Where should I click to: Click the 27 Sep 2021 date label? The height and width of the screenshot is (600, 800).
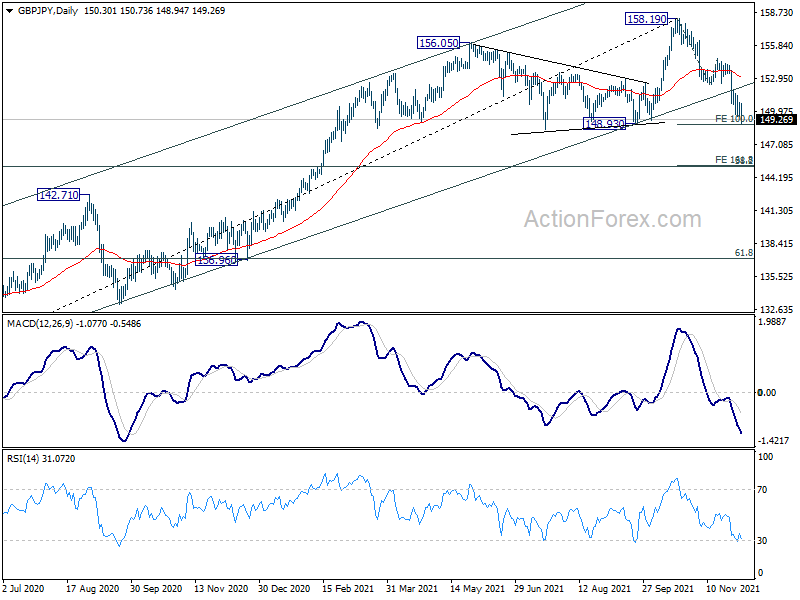(668, 589)
